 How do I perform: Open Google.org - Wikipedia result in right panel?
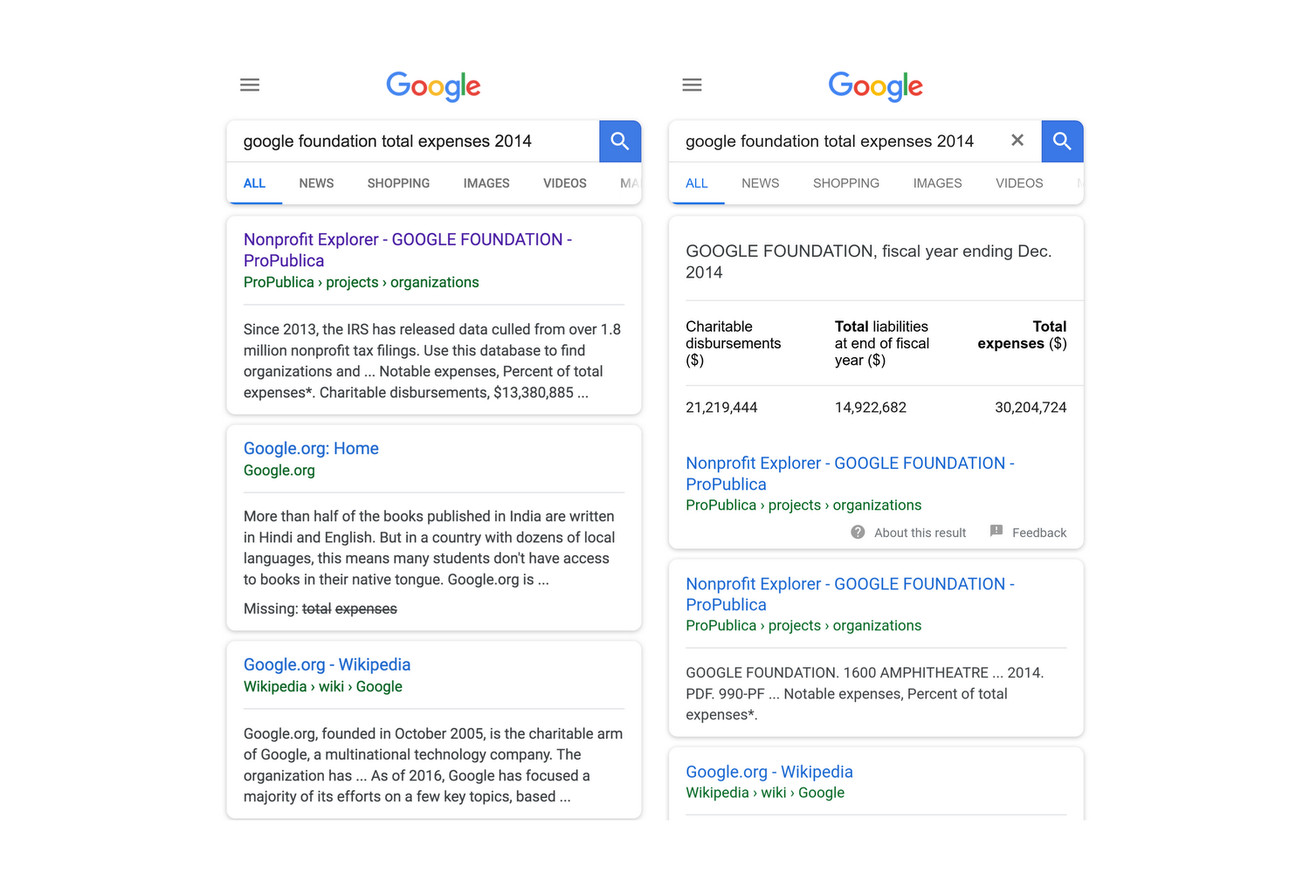[x=769, y=771]
